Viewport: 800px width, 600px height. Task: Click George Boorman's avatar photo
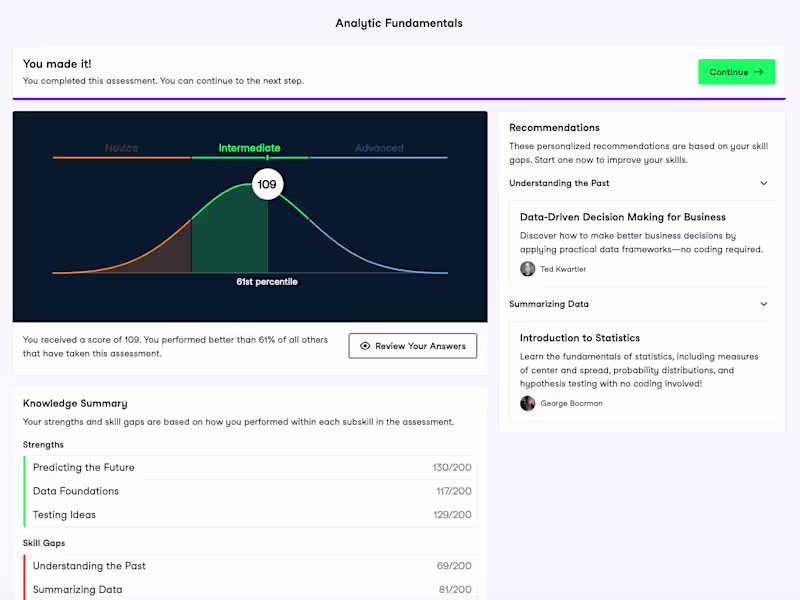point(528,403)
